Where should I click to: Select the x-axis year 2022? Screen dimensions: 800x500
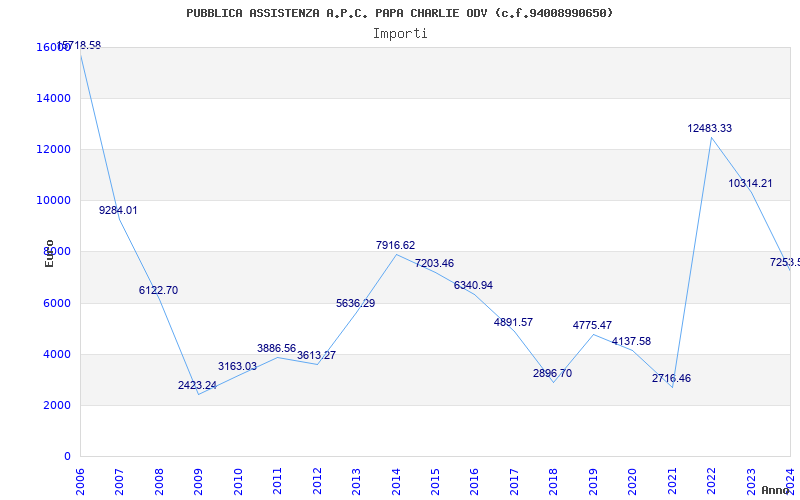pyautogui.click(x=711, y=482)
